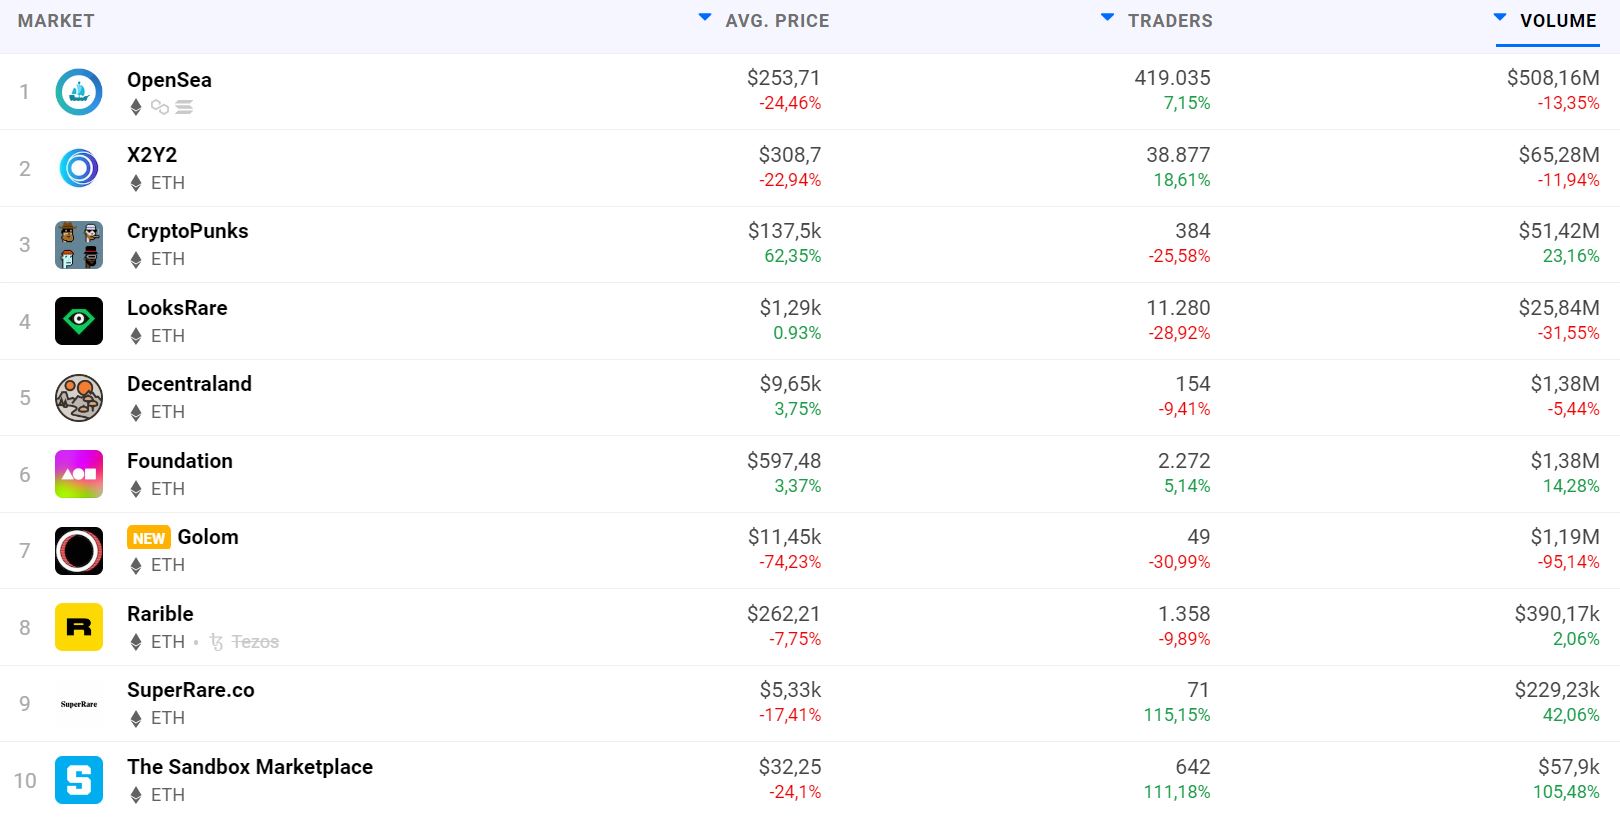
Task: Click OpenSea's Ethereum chain icon
Action: [136, 107]
